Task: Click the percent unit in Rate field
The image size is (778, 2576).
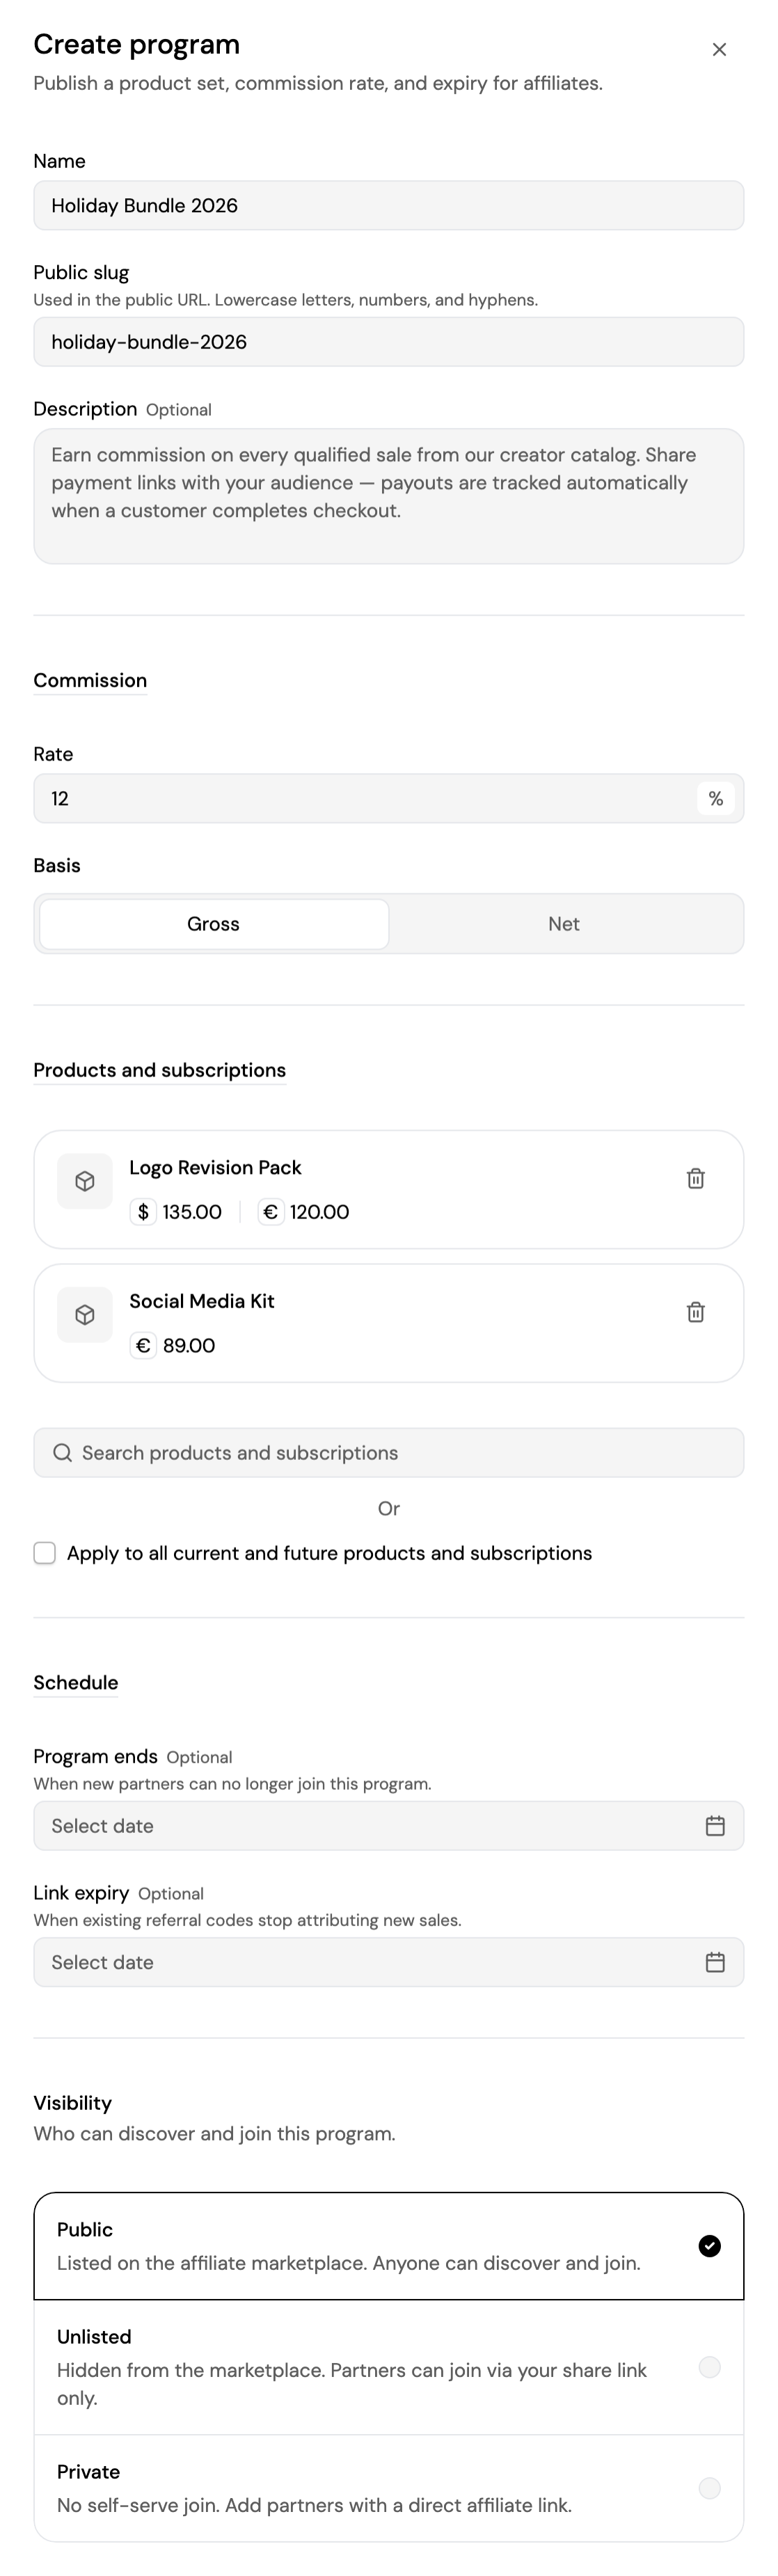Action: click(x=715, y=798)
